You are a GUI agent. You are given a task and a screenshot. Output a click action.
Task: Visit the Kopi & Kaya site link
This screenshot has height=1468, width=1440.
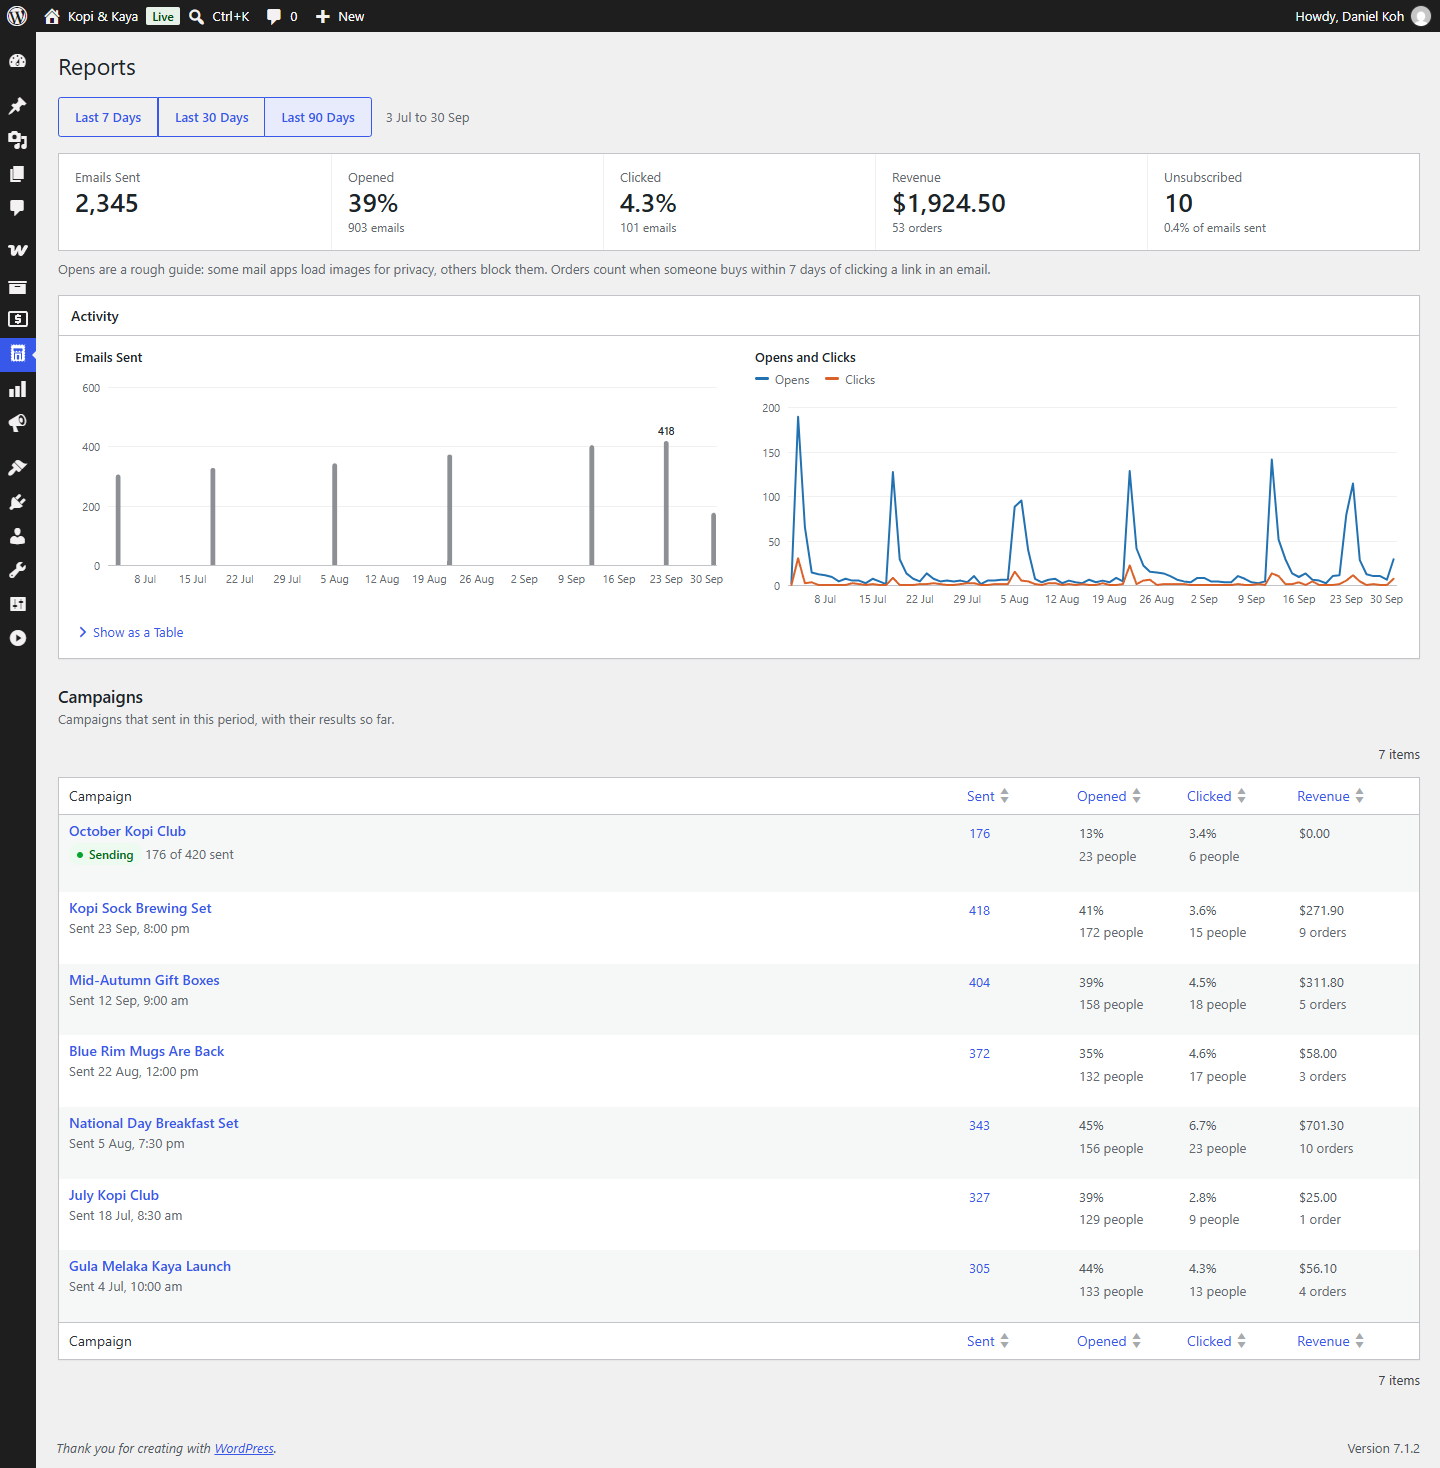91,16
